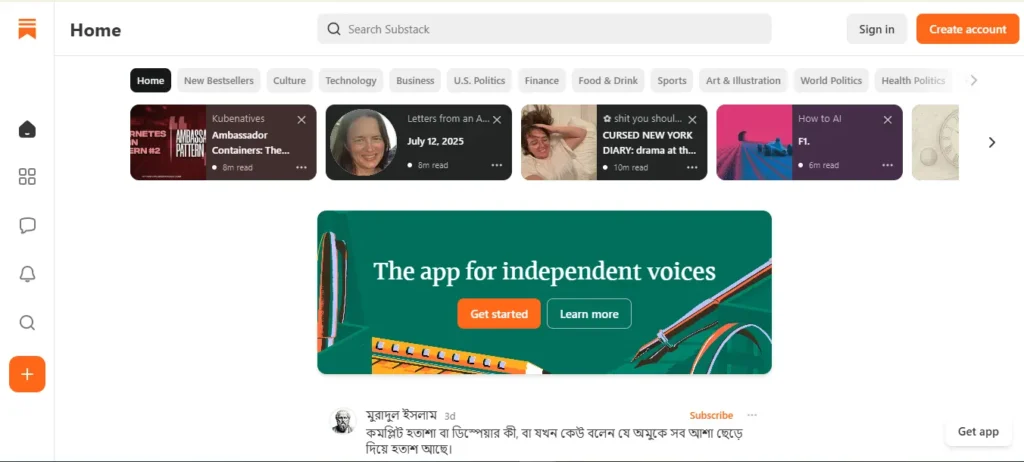Open the Home icon in sidebar
The image size is (1024, 462).
tap(27, 129)
